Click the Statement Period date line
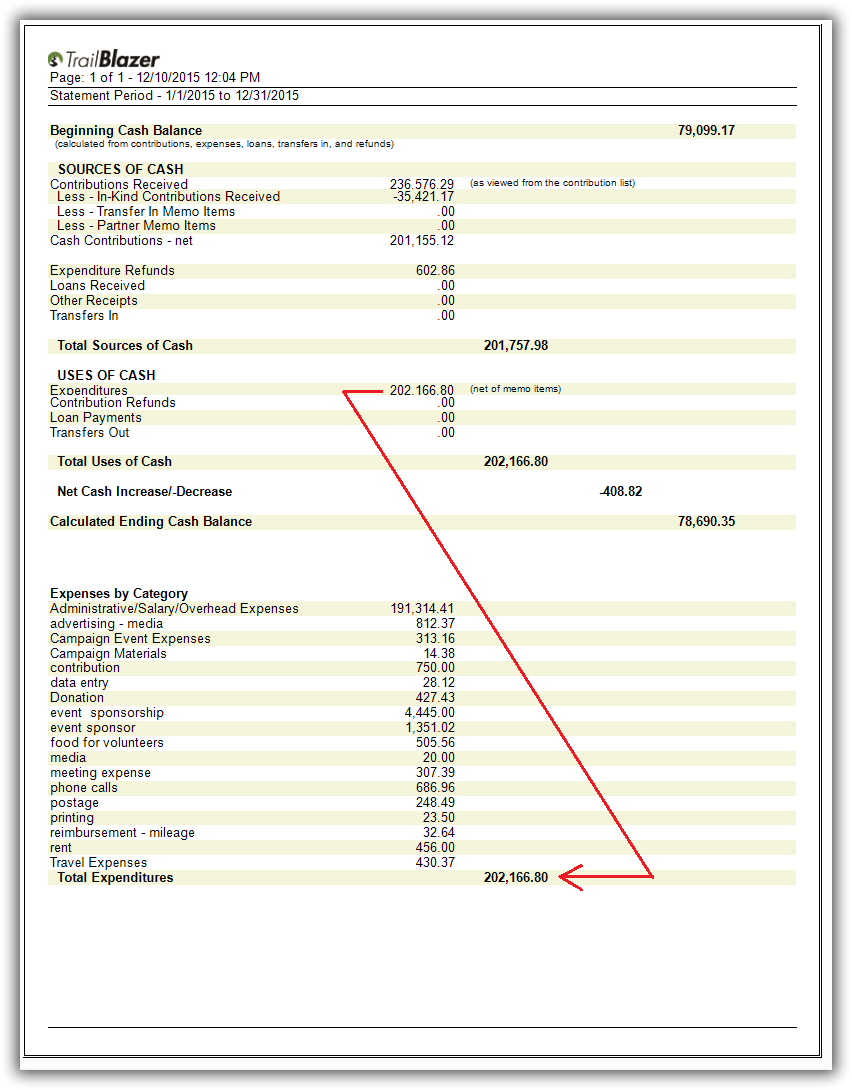This screenshot has height=1090, width=852. (175, 96)
